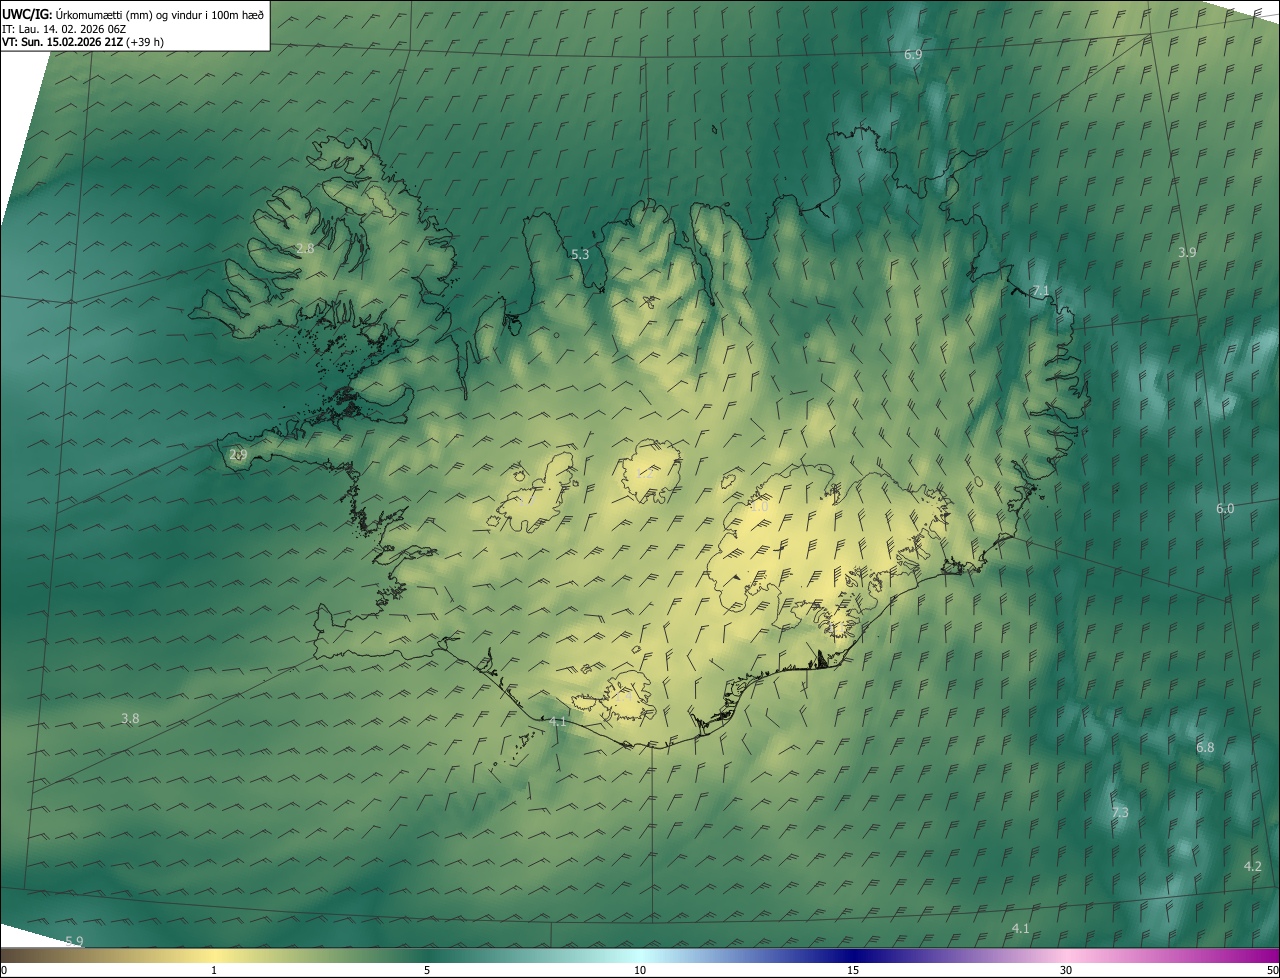
Task: Click the 1.0 value on the large ice cap
Action: (x=759, y=508)
